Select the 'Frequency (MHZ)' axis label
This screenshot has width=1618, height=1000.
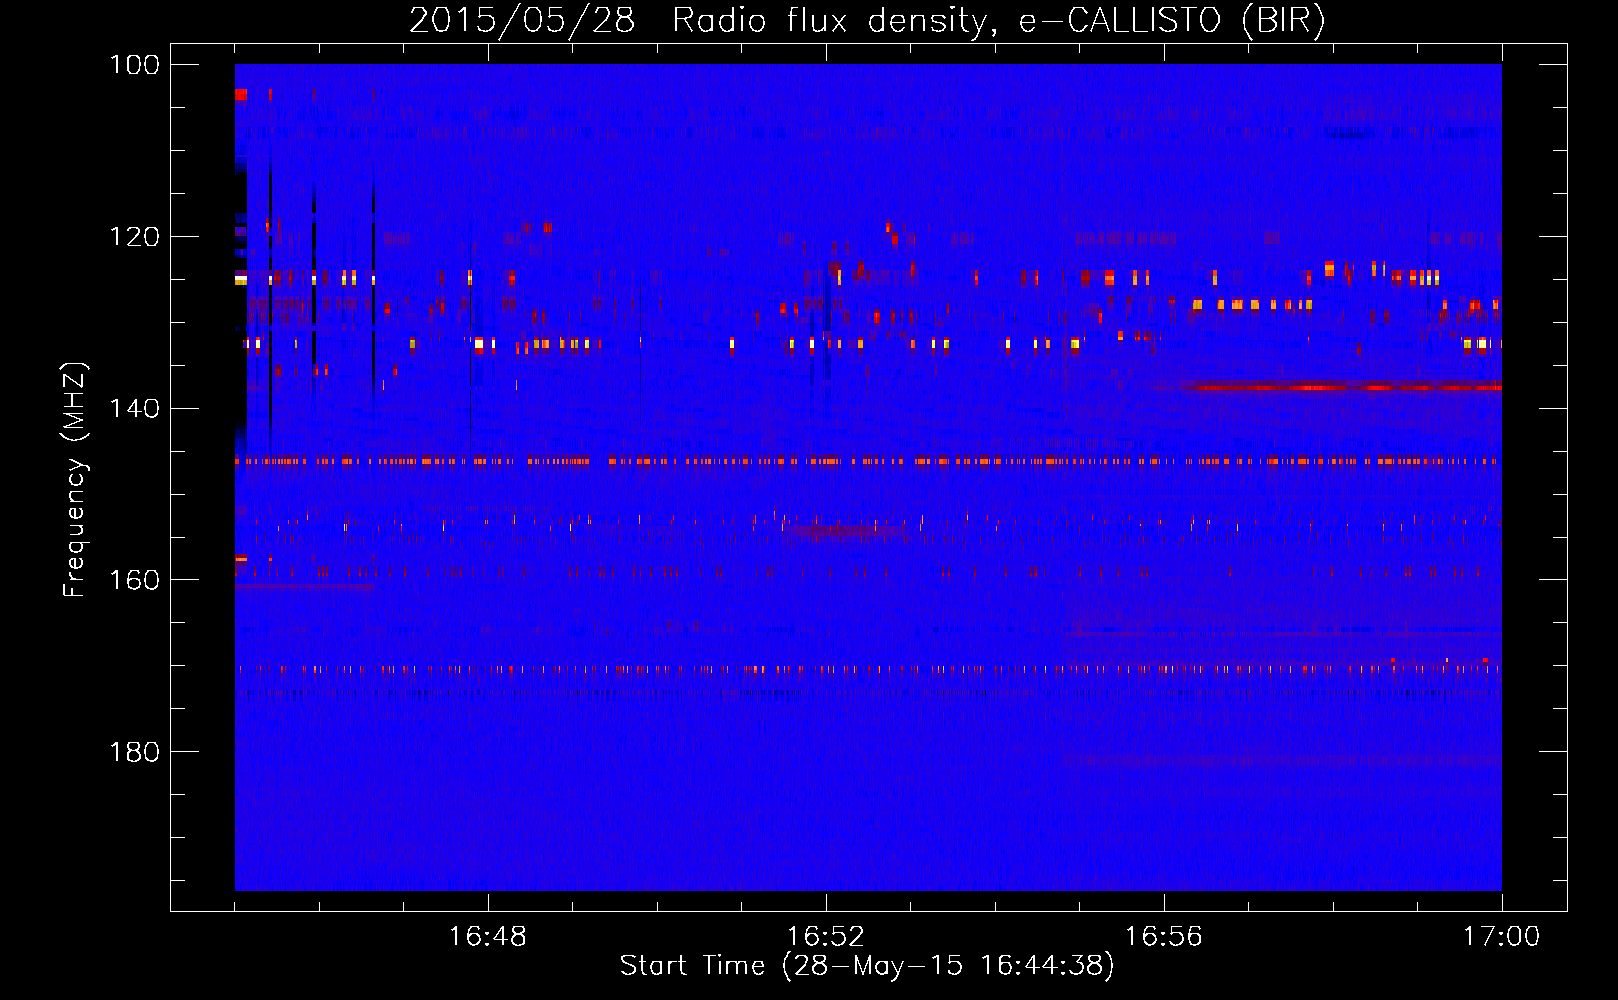pyautogui.click(x=75, y=480)
